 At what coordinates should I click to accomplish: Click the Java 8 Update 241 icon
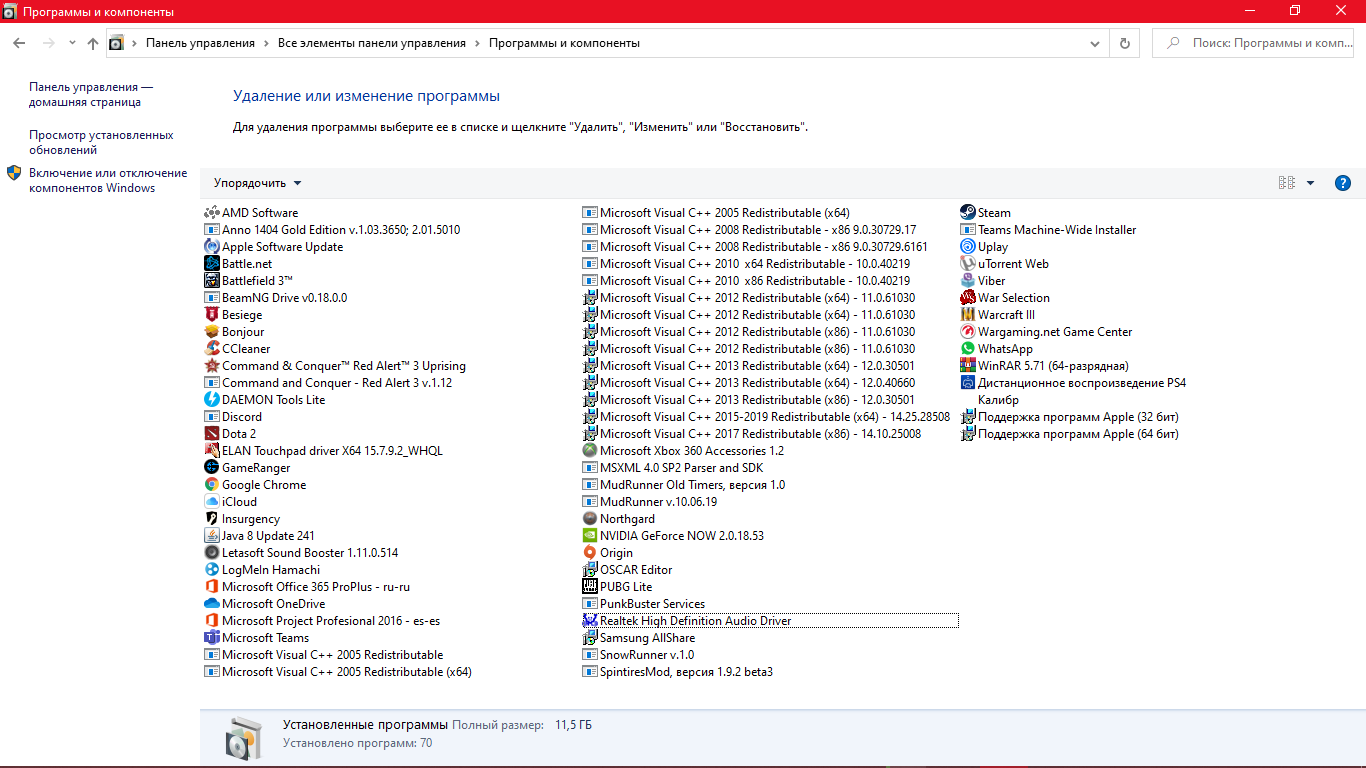211,536
